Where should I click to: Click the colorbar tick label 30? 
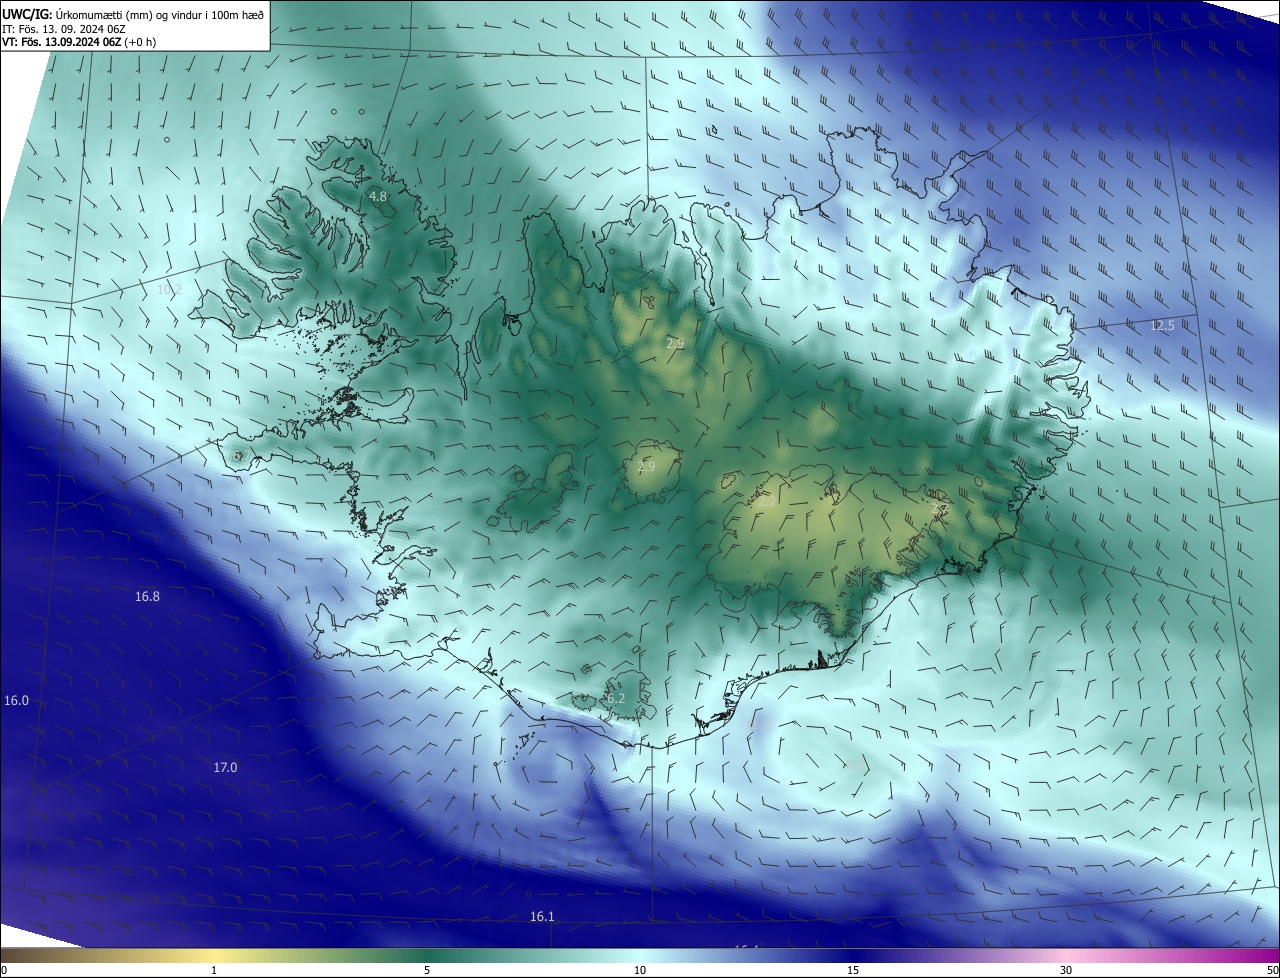point(1066,971)
